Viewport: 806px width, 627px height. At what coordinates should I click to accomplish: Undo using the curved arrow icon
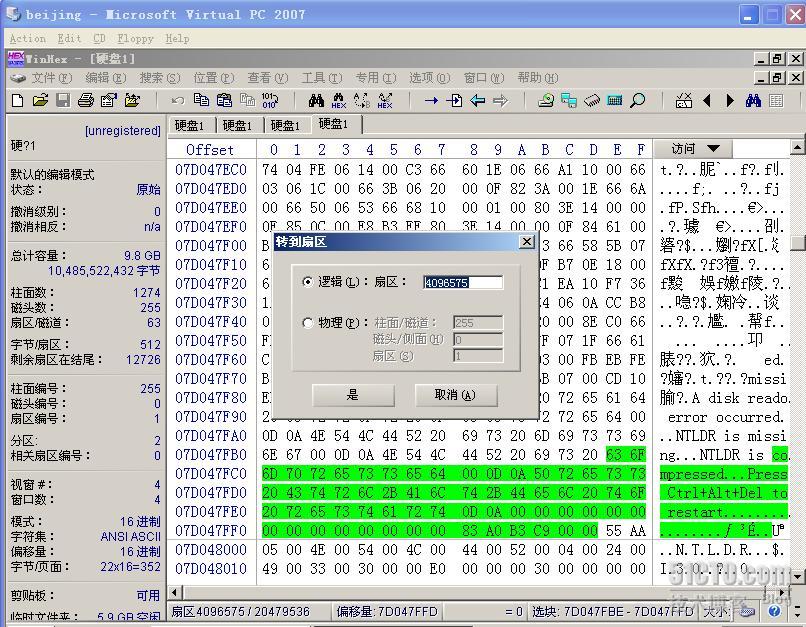pyautogui.click(x=178, y=101)
